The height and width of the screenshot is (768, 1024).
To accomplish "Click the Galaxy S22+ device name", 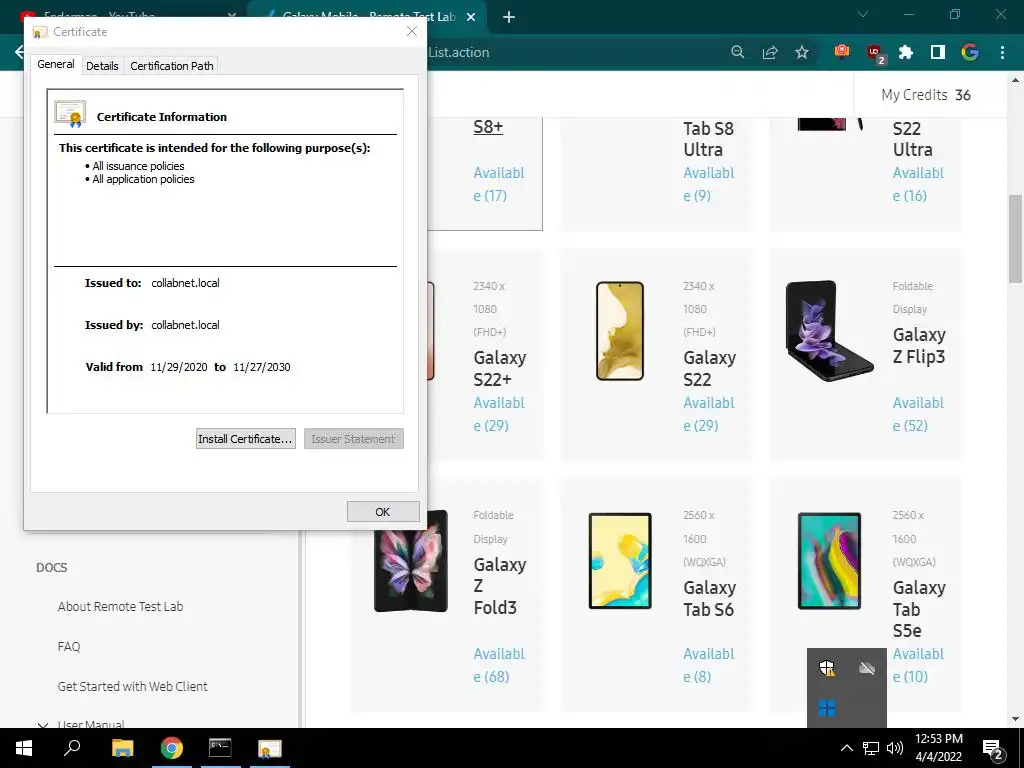I will click(500, 368).
